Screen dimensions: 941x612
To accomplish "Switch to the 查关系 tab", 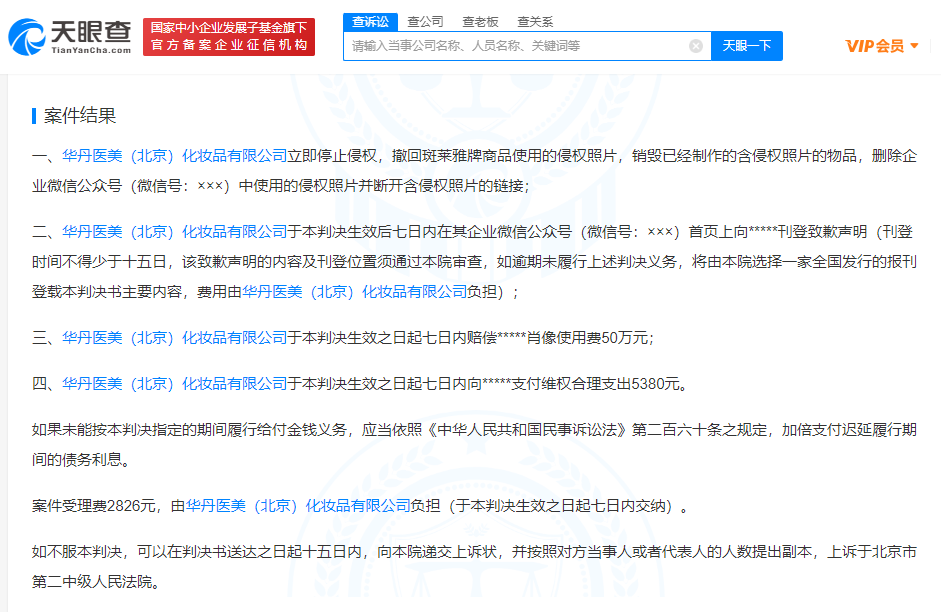I will (535, 22).
